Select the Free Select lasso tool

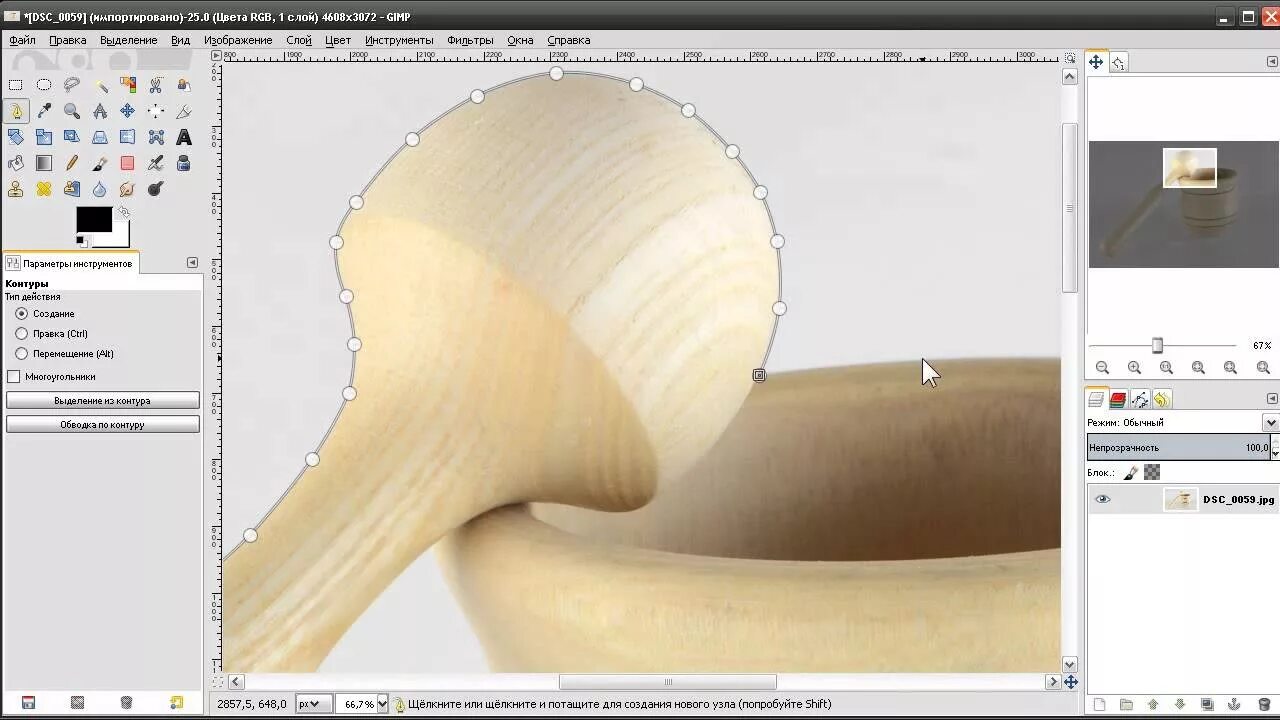click(x=72, y=85)
